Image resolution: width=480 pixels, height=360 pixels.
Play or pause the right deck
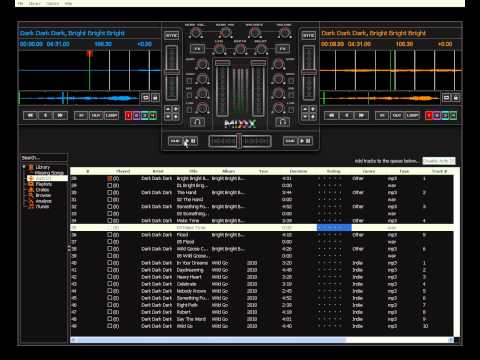coord(305,141)
